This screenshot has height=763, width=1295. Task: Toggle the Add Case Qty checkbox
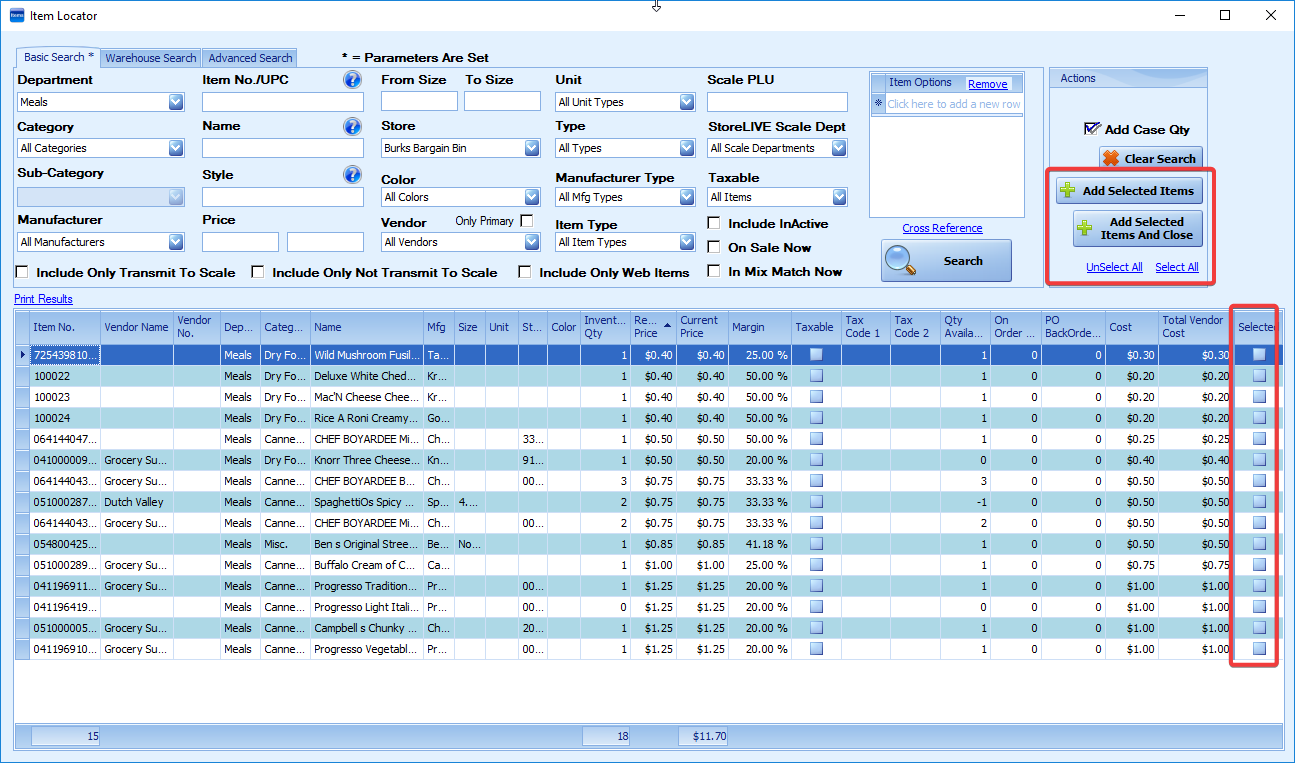pos(1092,129)
